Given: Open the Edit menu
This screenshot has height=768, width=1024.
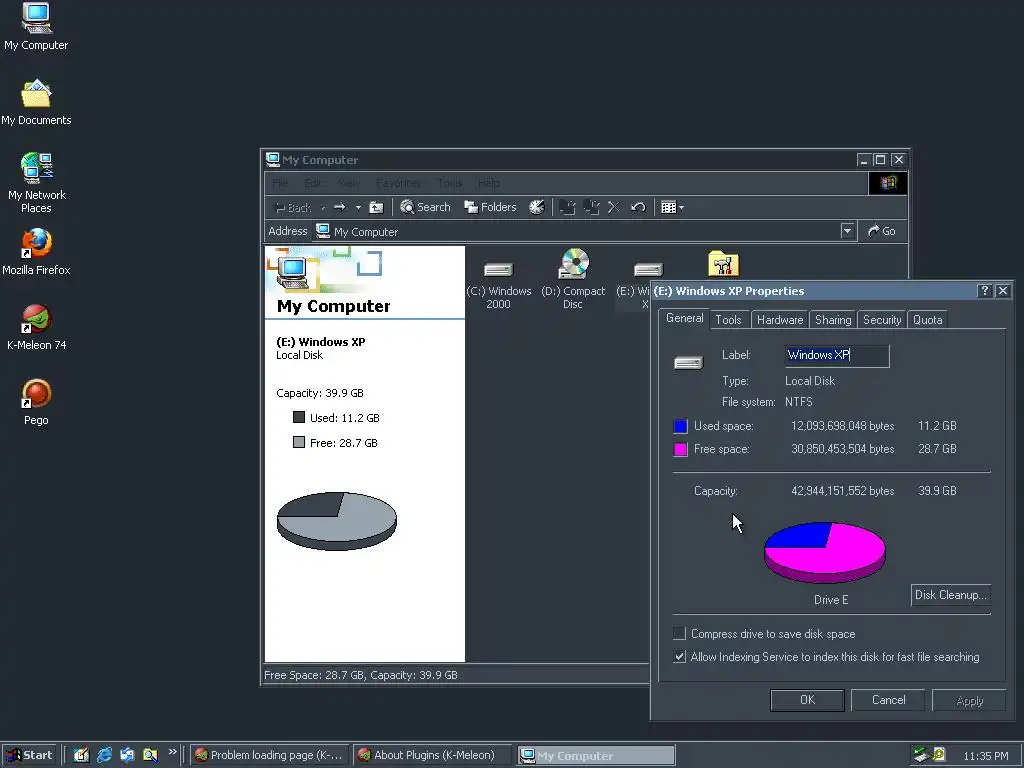Looking at the screenshot, I should point(312,183).
